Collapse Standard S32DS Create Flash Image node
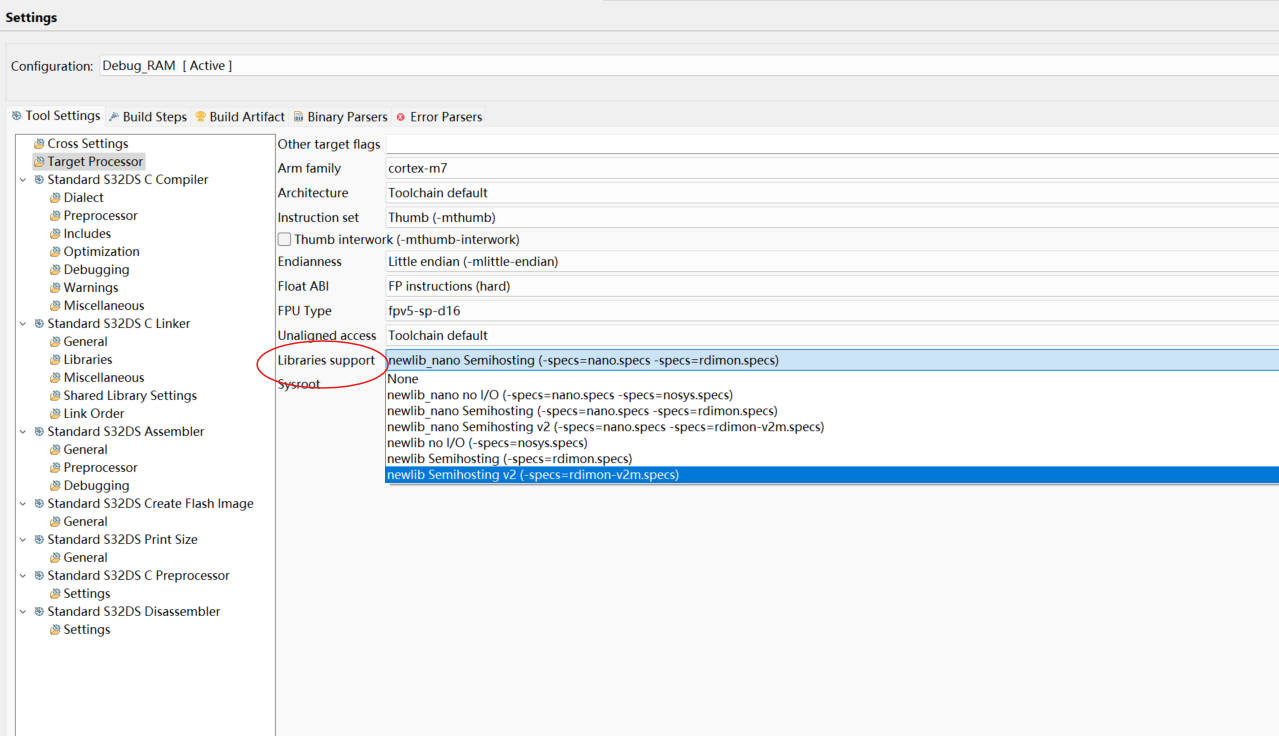The width and height of the screenshot is (1279, 736). click(23, 504)
